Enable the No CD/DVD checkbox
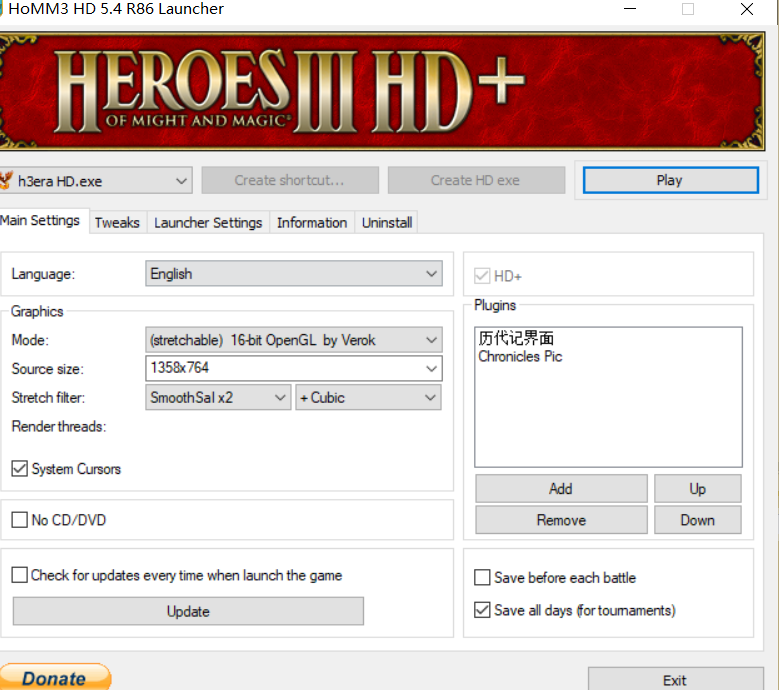 [20, 520]
